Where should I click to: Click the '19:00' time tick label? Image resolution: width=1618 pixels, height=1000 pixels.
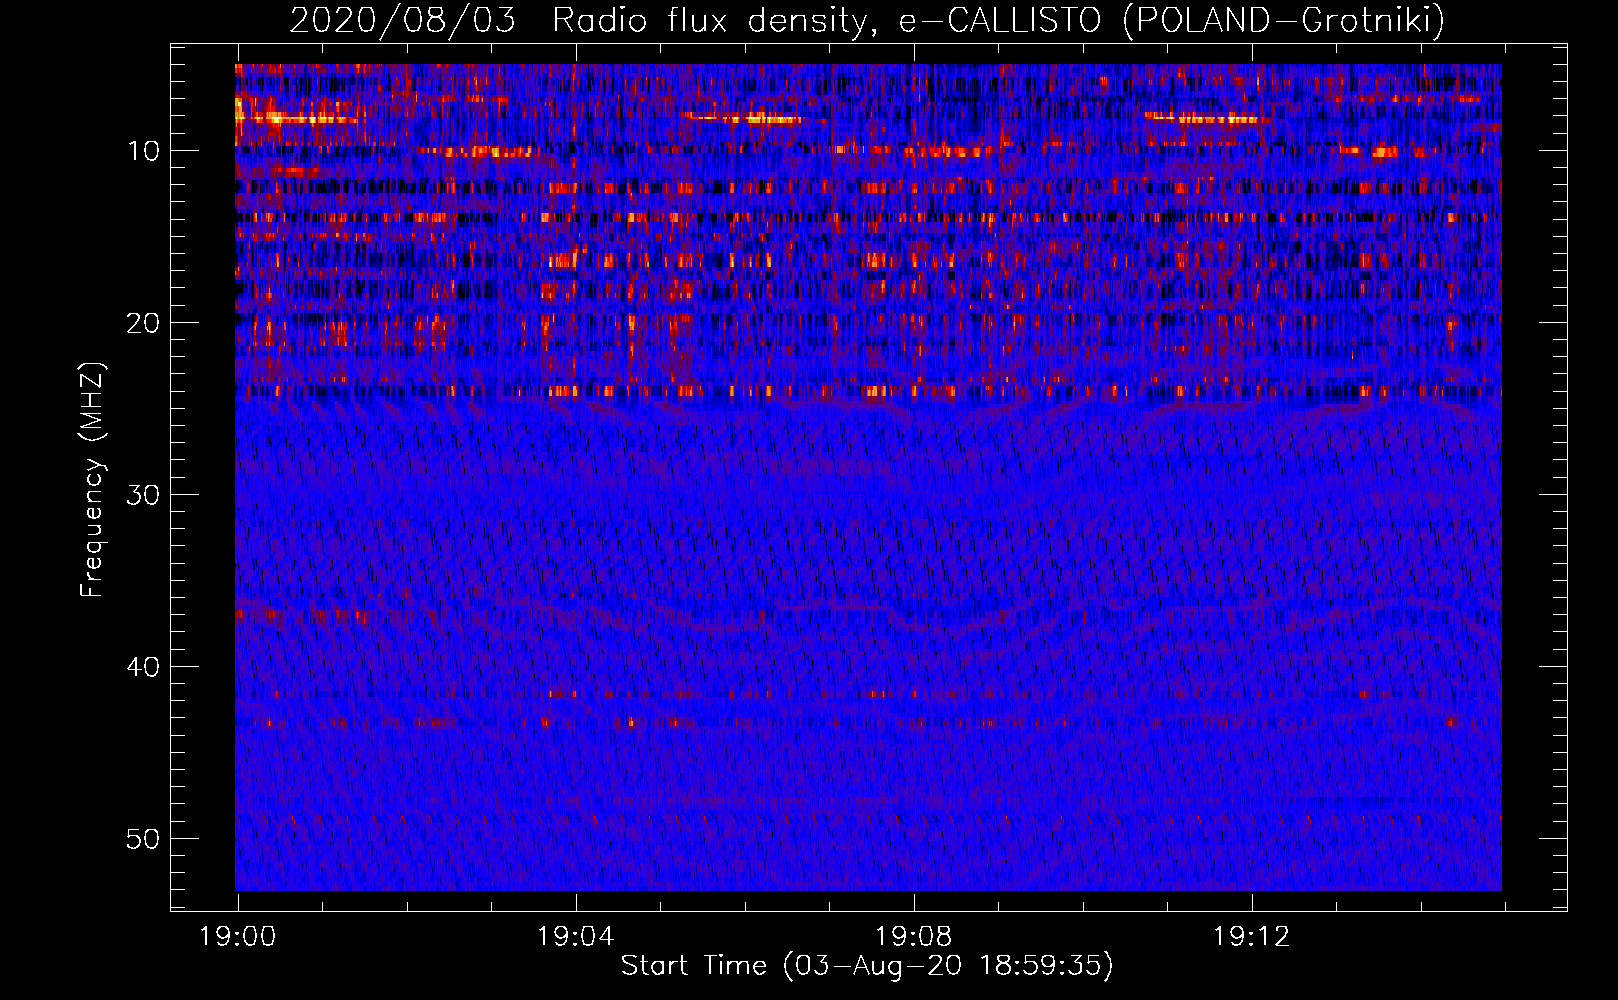237,937
